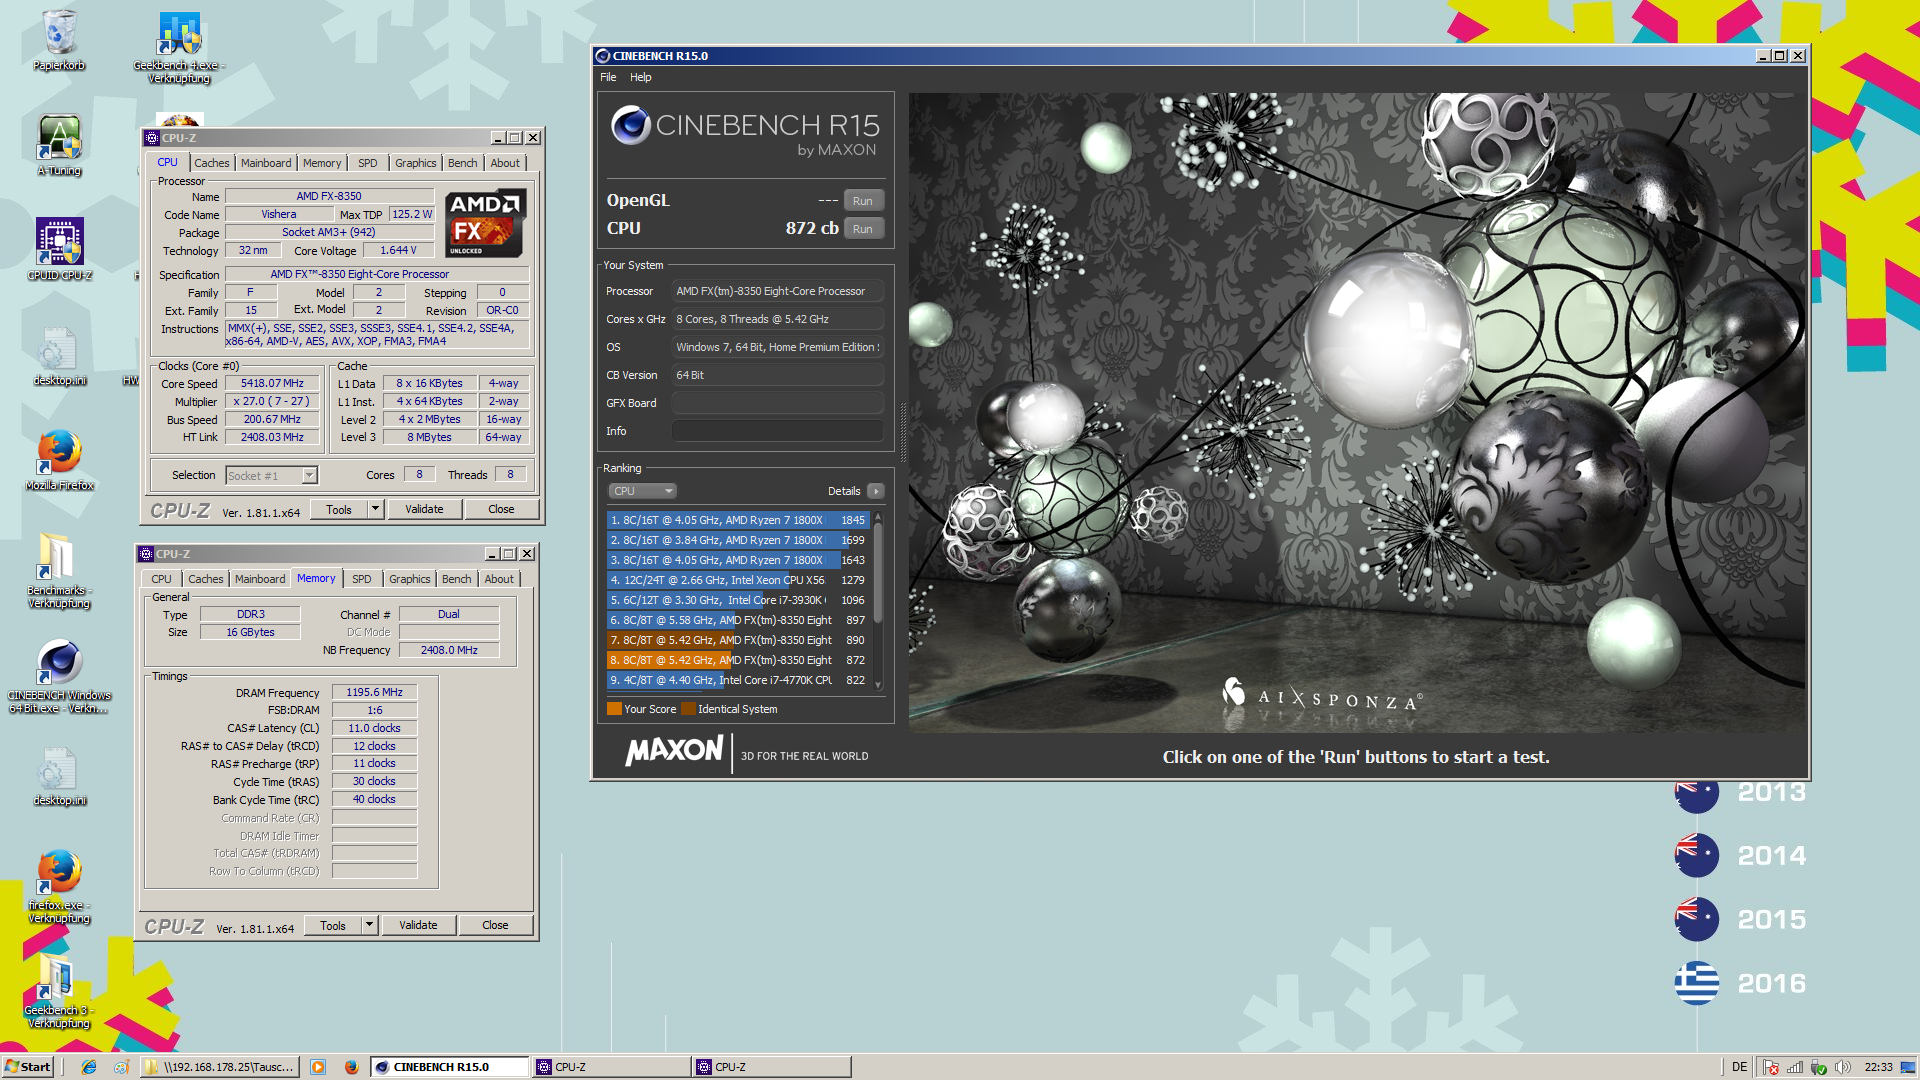The image size is (1920, 1080).
Task: Select the firefox.exe shortcut on desktop
Action: pyautogui.click(x=59, y=886)
